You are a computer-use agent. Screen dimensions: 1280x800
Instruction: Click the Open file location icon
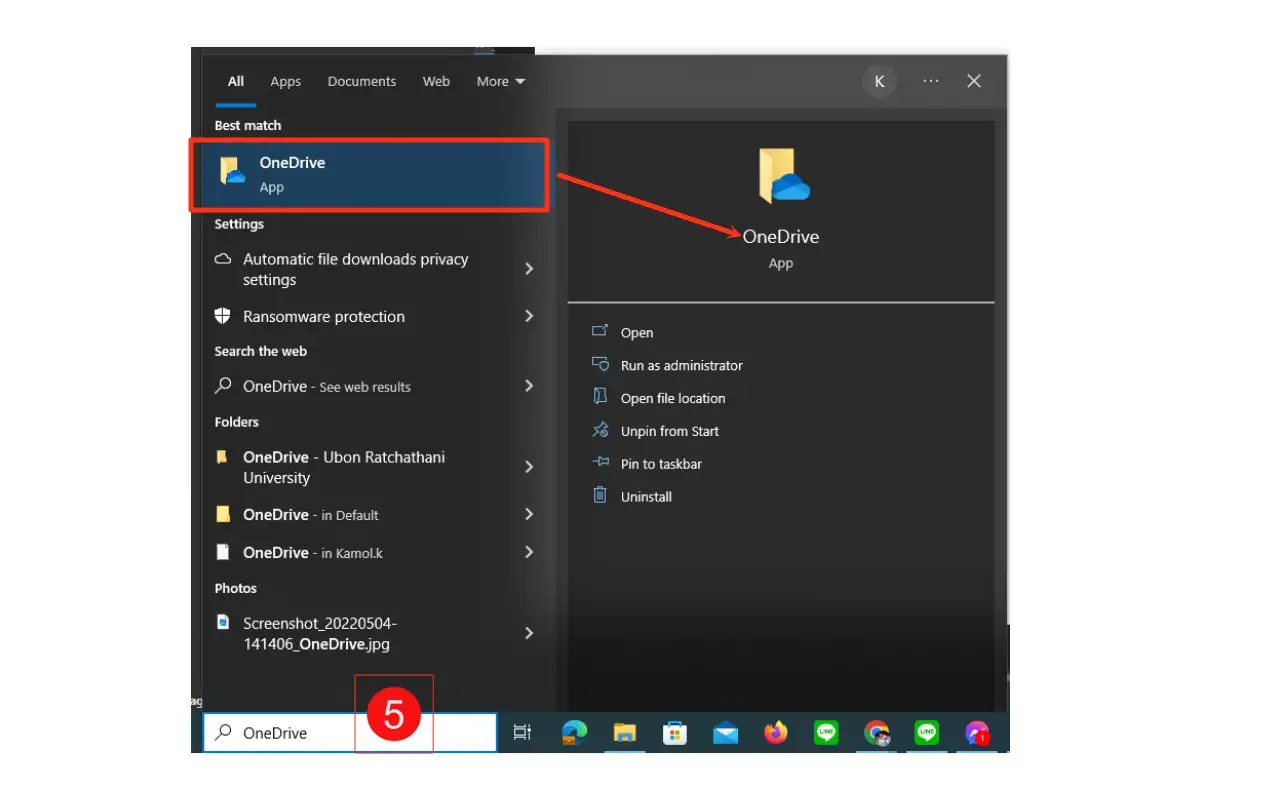[x=600, y=397]
